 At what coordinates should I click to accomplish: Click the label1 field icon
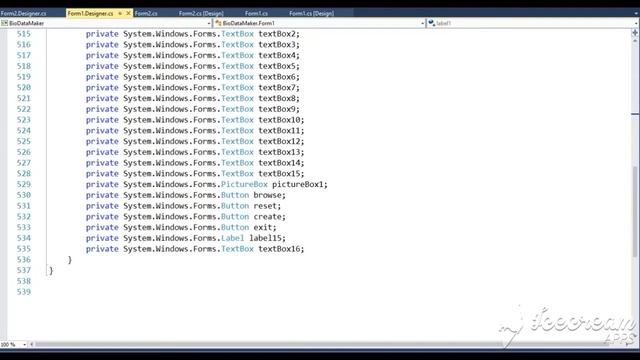[431, 23]
